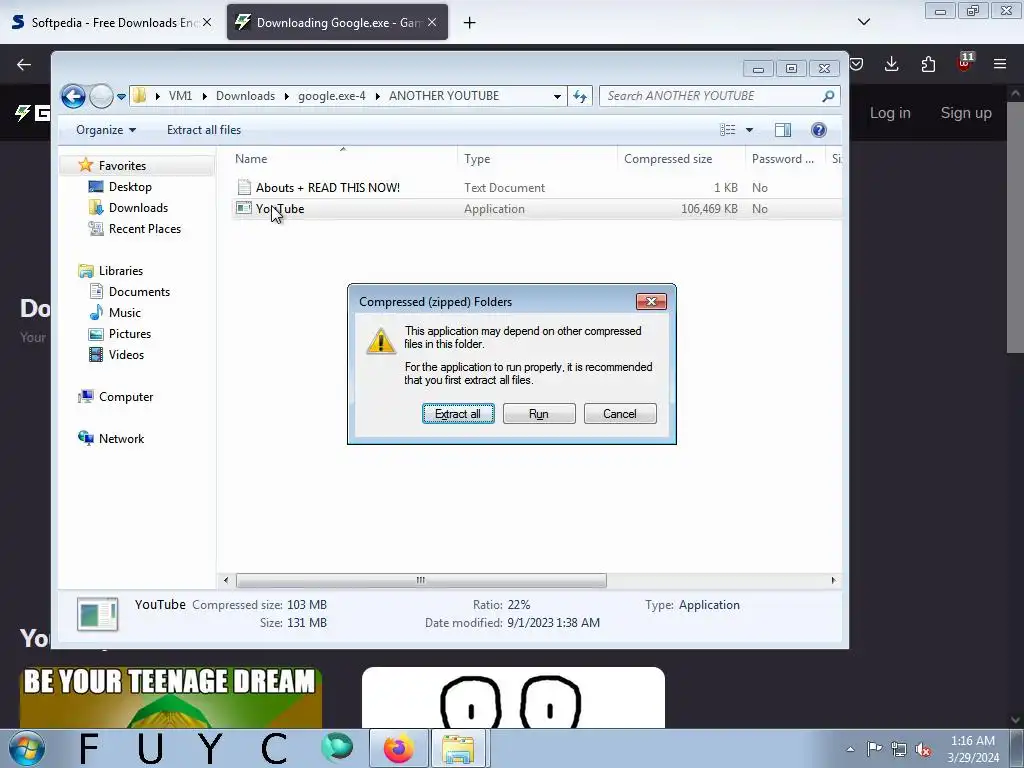Click the horizontal scrollbar in file list
This screenshot has width=1024, height=768.
click(421, 580)
